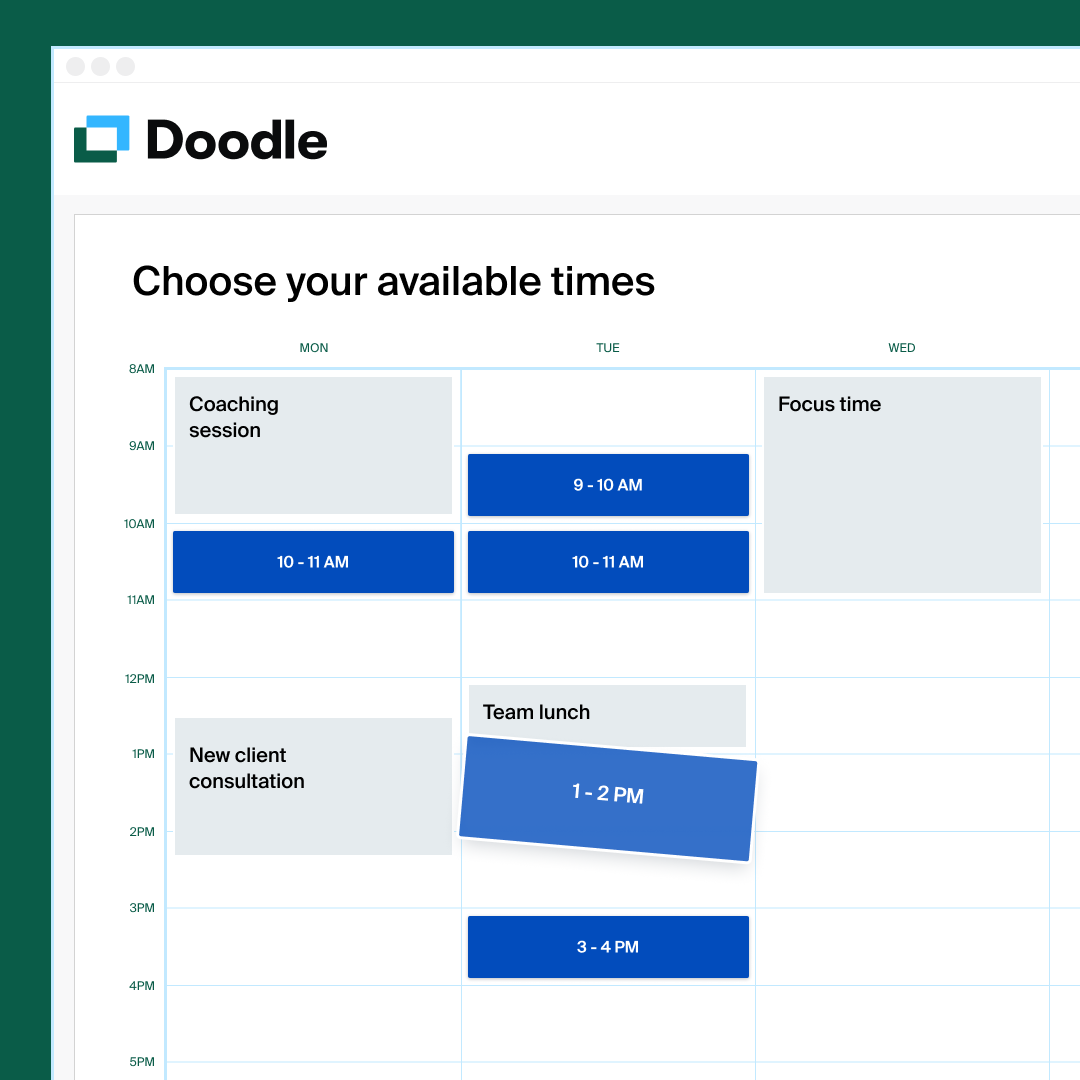Click the 12PM time label

click(139, 679)
